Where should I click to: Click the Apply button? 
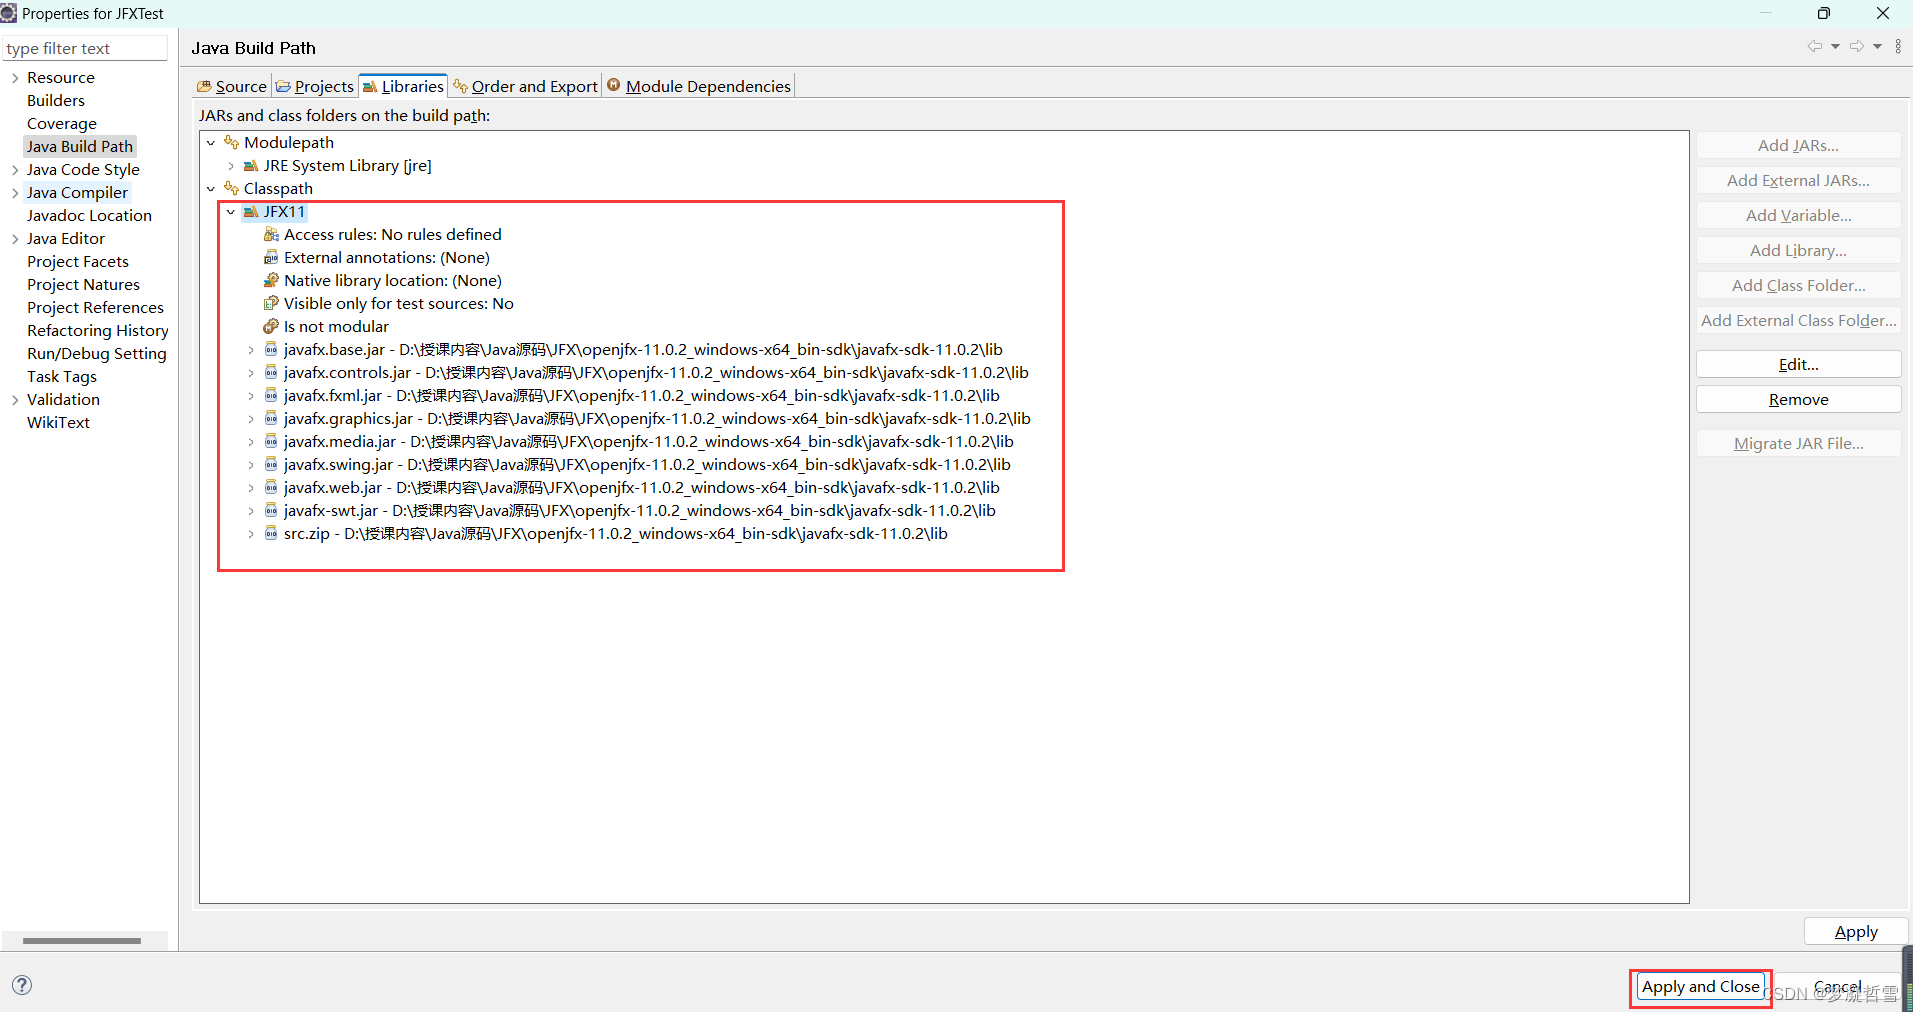(1856, 931)
